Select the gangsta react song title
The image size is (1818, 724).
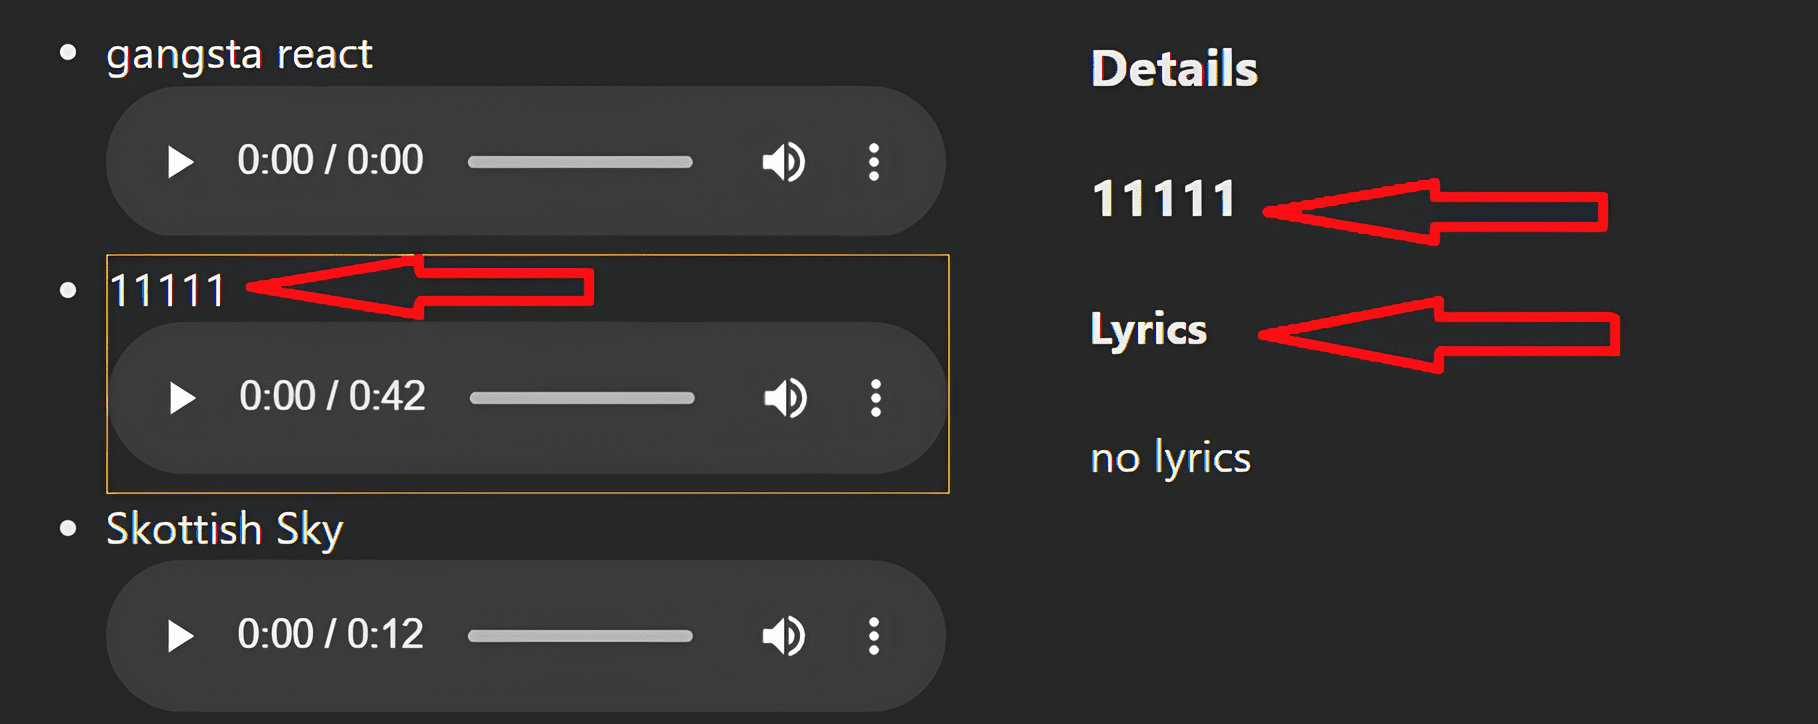[x=239, y=54]
